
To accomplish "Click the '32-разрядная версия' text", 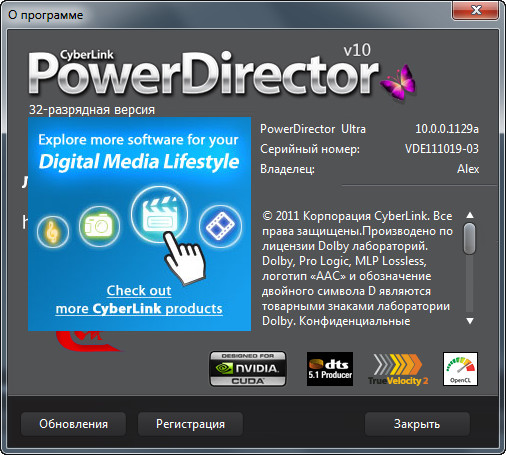I will [92, 110].
